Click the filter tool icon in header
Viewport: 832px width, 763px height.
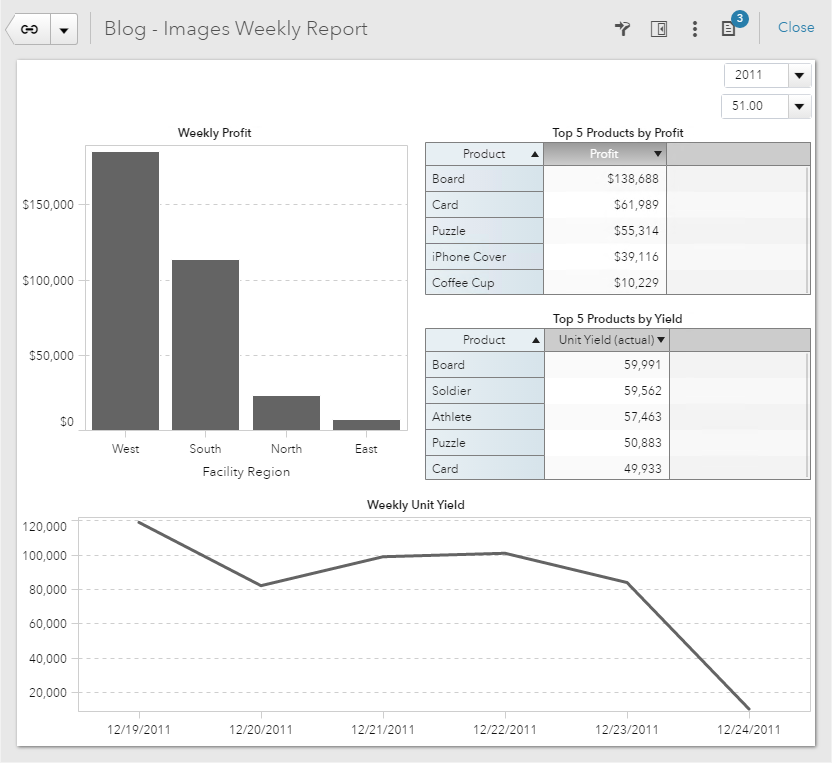[622, 29]
